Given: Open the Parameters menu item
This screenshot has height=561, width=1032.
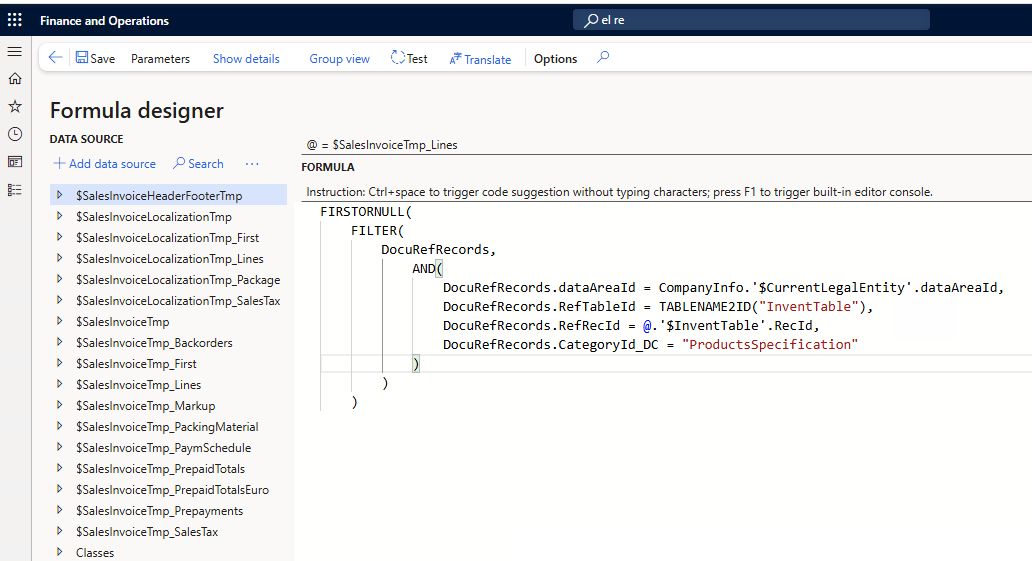Looking at the screenshot, I should 160,59.
